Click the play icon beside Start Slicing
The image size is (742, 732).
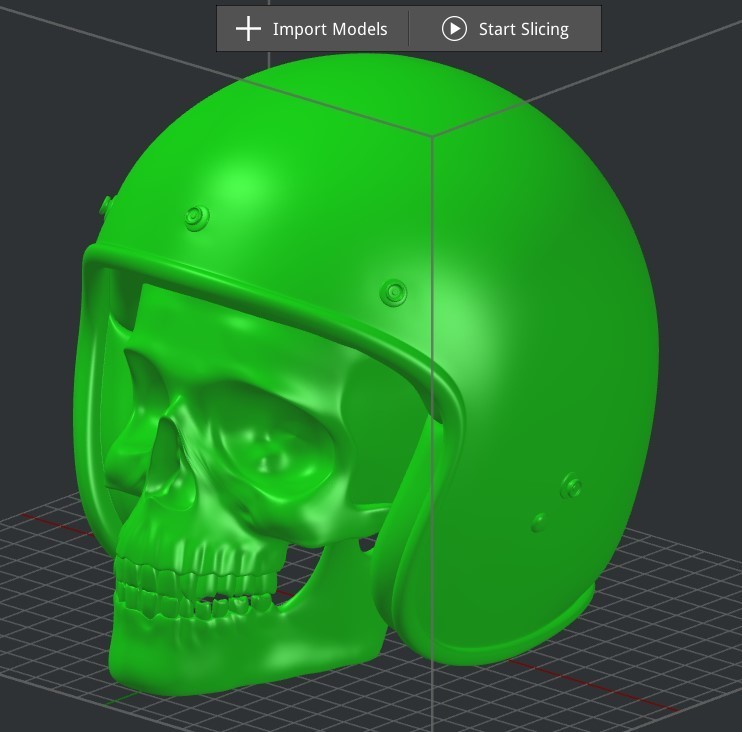(x=454, y=29)
